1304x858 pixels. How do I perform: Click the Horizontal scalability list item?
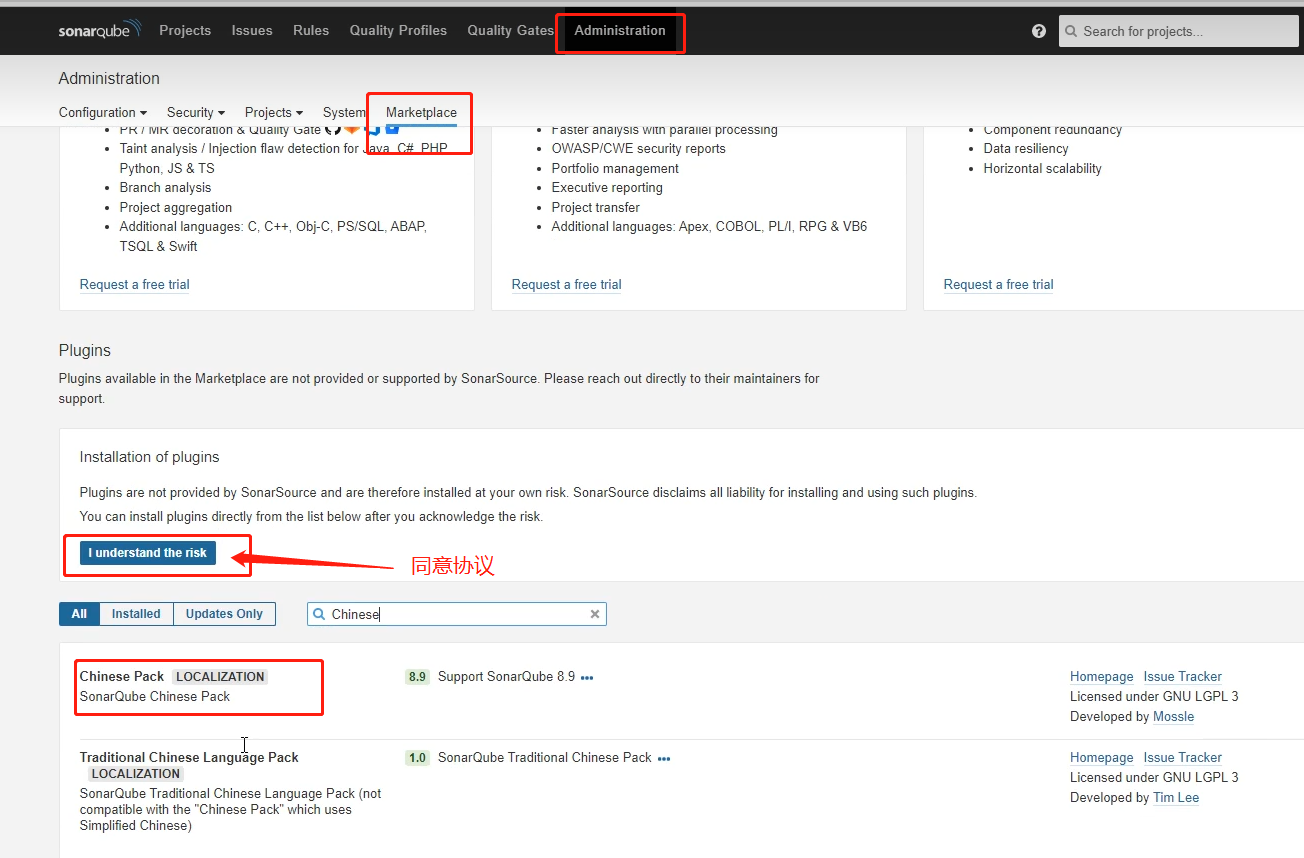coord(1043,168)
